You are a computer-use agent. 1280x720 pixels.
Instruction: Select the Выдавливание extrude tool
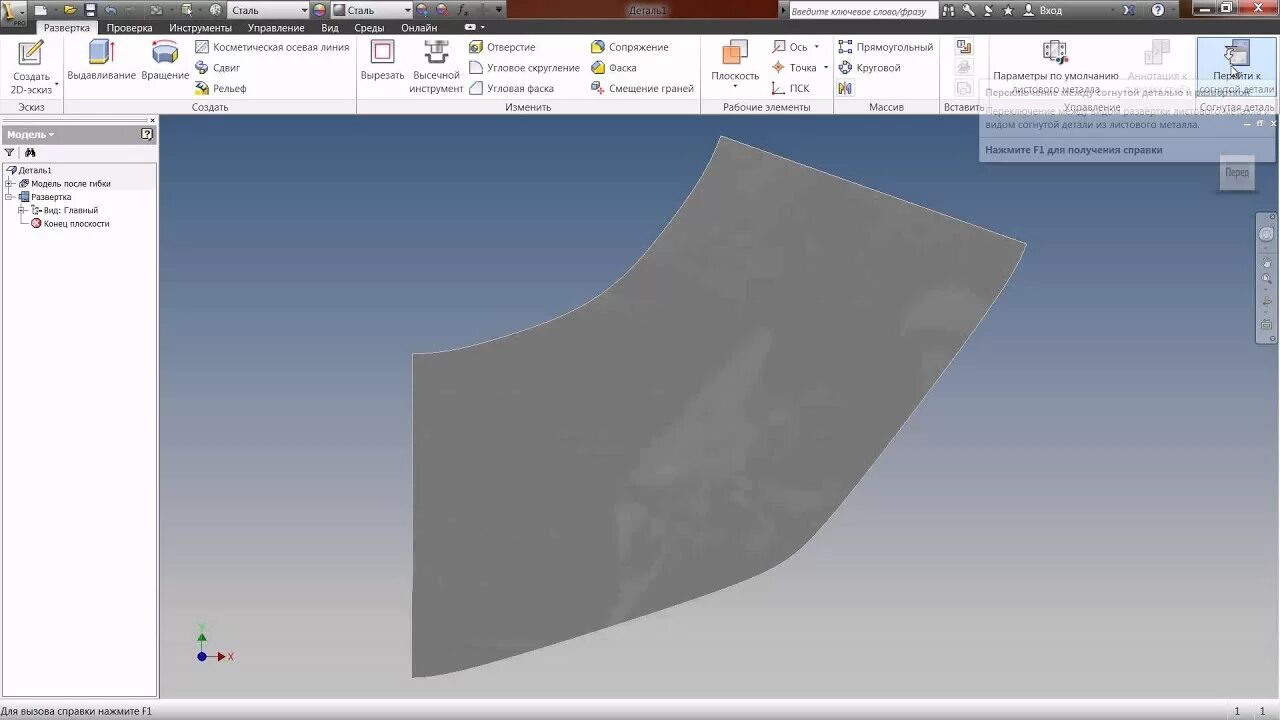[101, 62]
